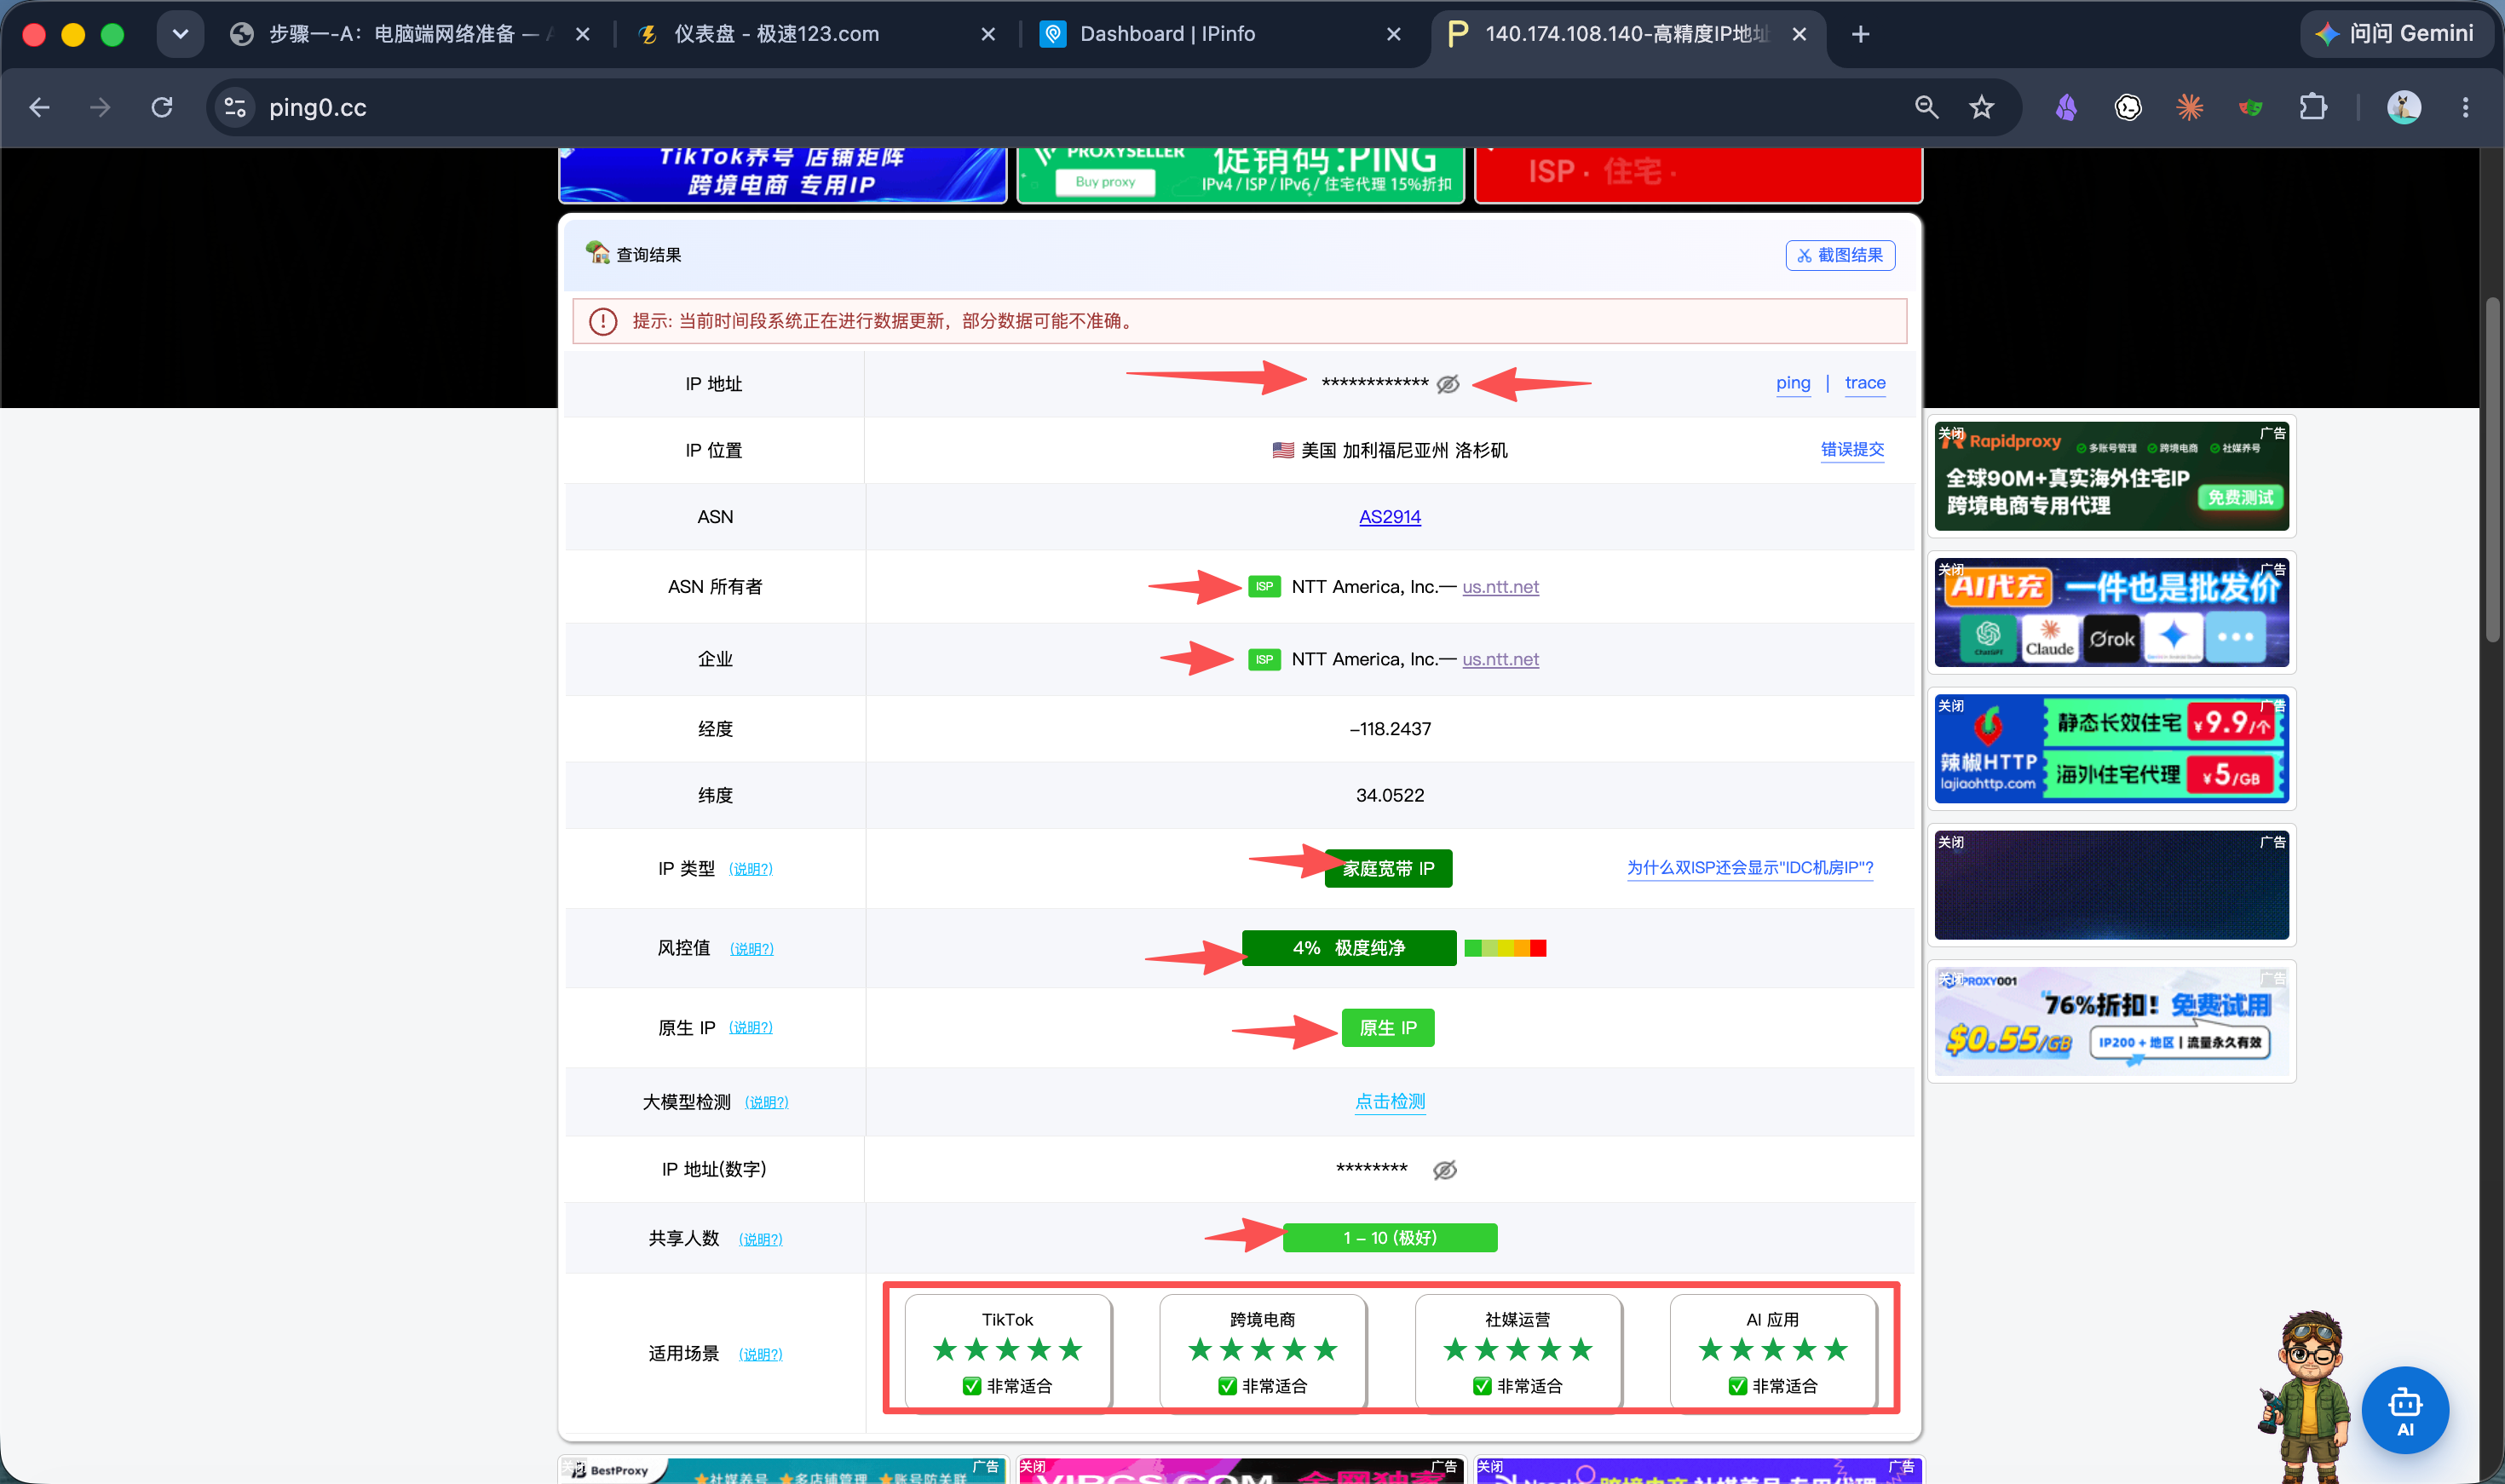Click 为什么双ISP还会显示IDC机房IP link
The width and height of the screenshot is (2505, 1484).
pos(1749,868)
